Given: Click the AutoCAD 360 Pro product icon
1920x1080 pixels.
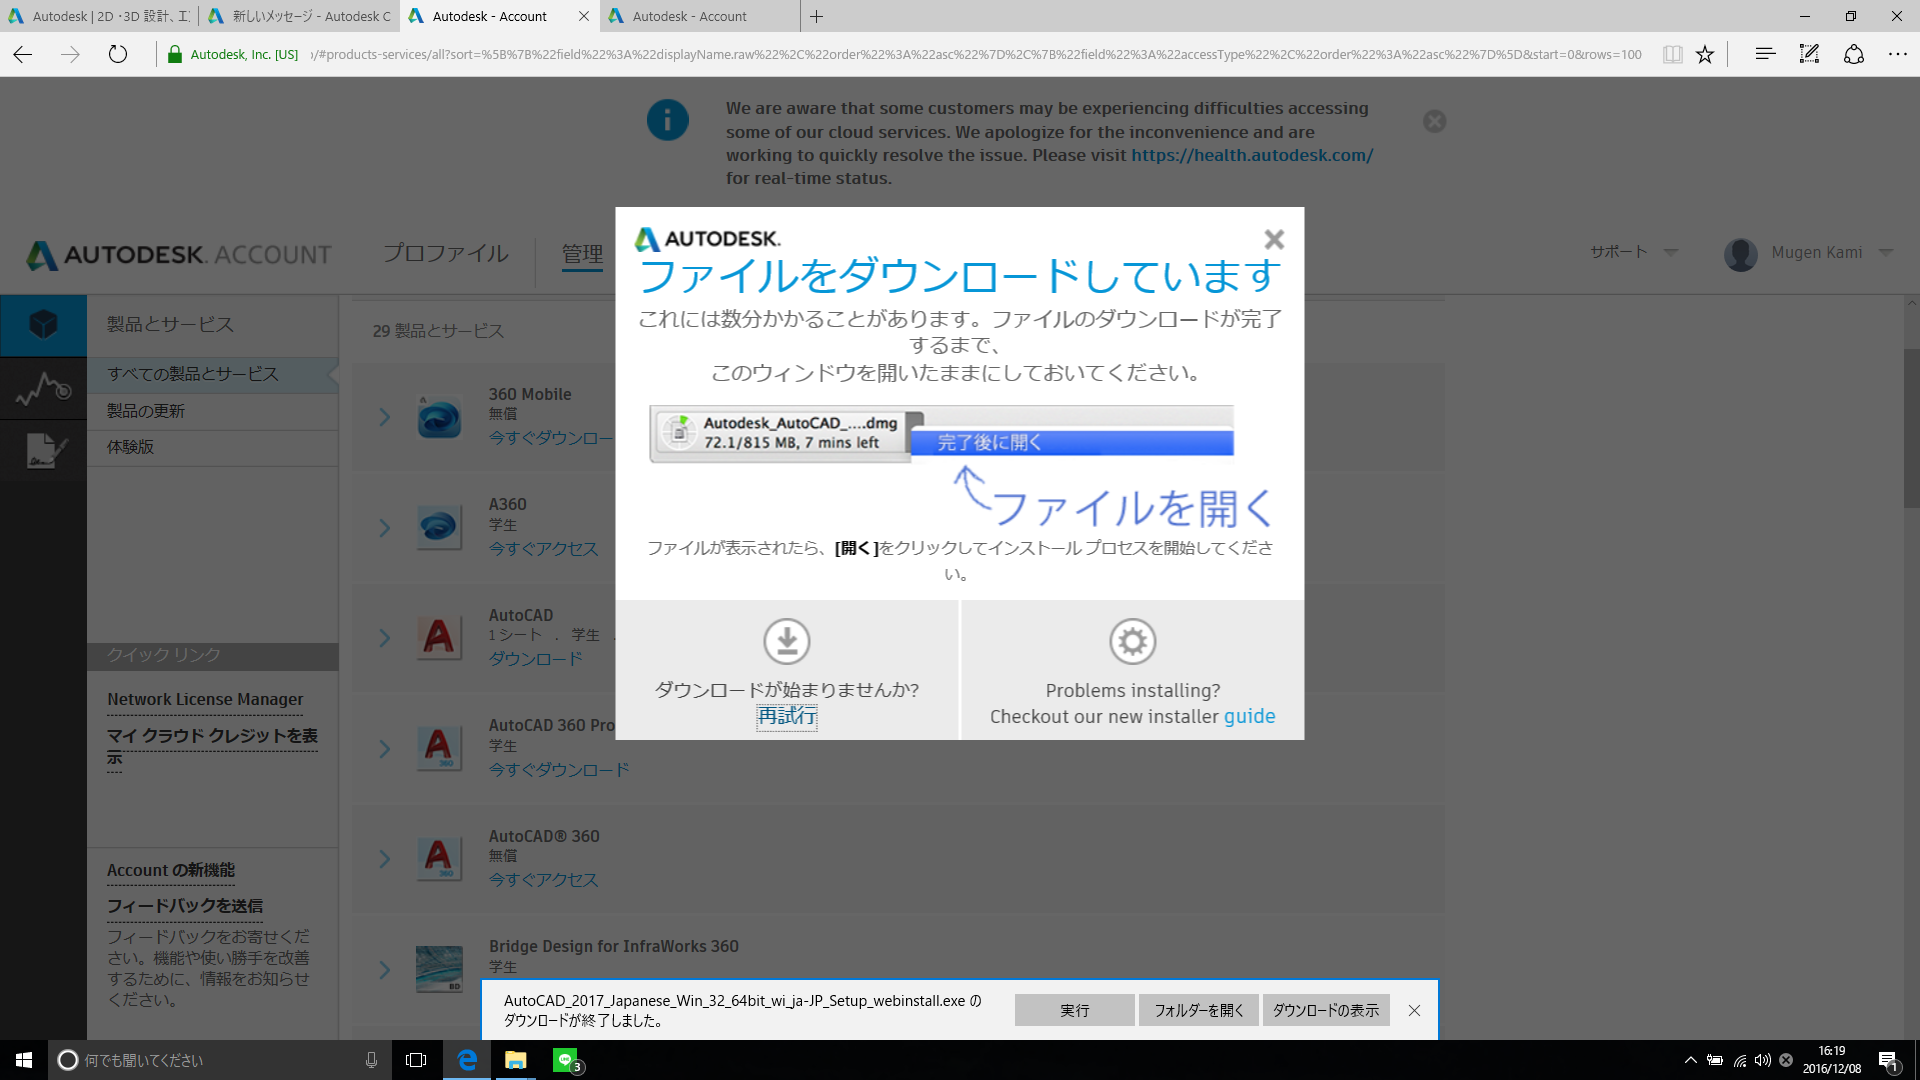Looking at the screenshot, I should pos(439,748).
